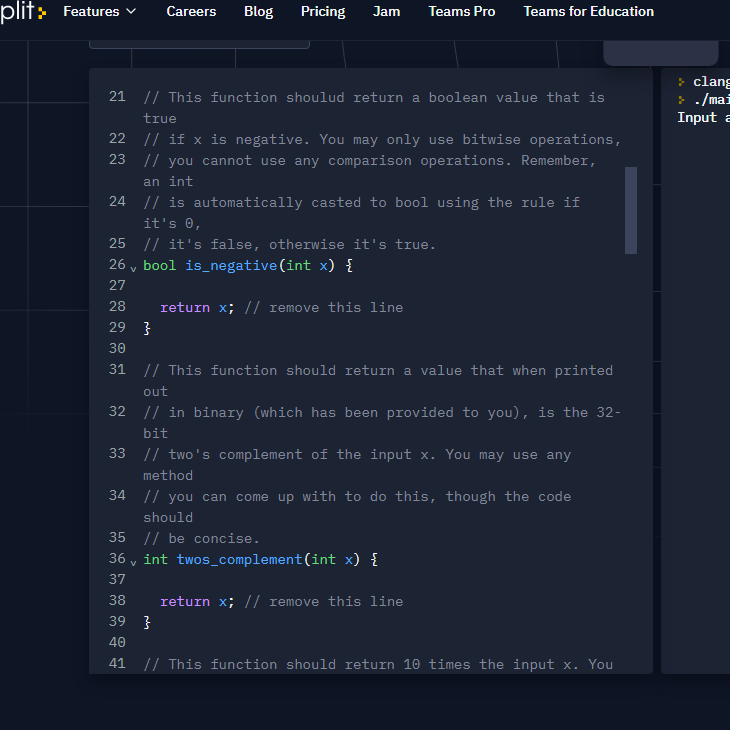Select Jam in the navigation bar
Viewport: 730px width, 730px height.
pos(386,12)
